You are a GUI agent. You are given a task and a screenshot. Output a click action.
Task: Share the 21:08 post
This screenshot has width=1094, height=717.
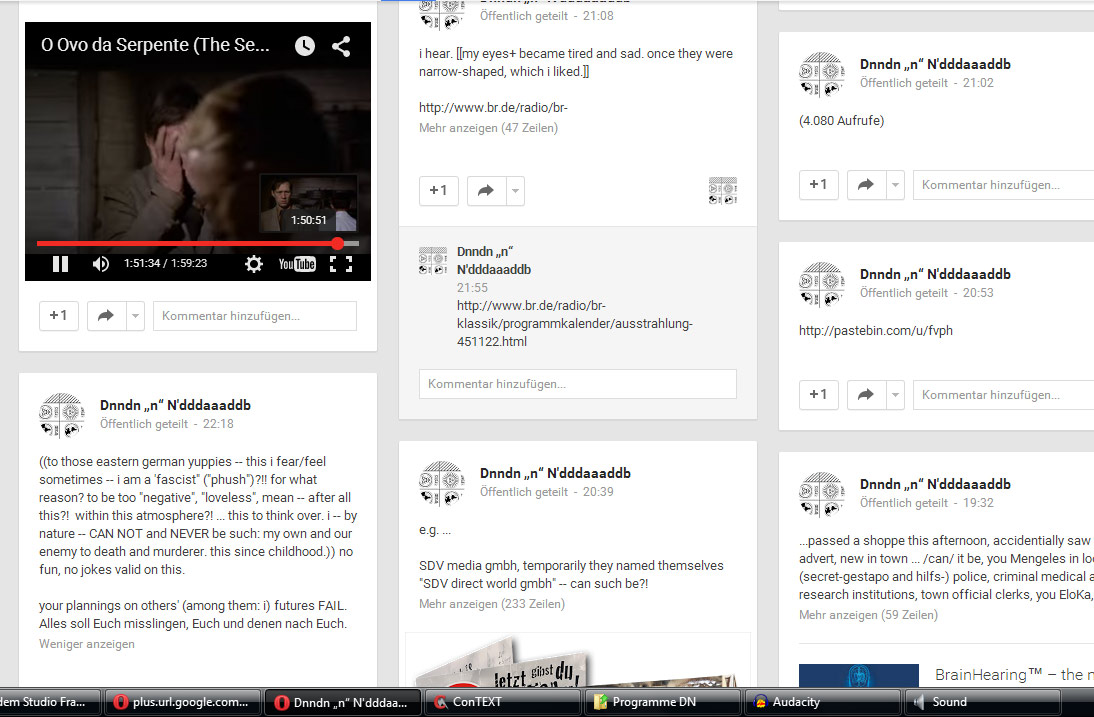486,190
